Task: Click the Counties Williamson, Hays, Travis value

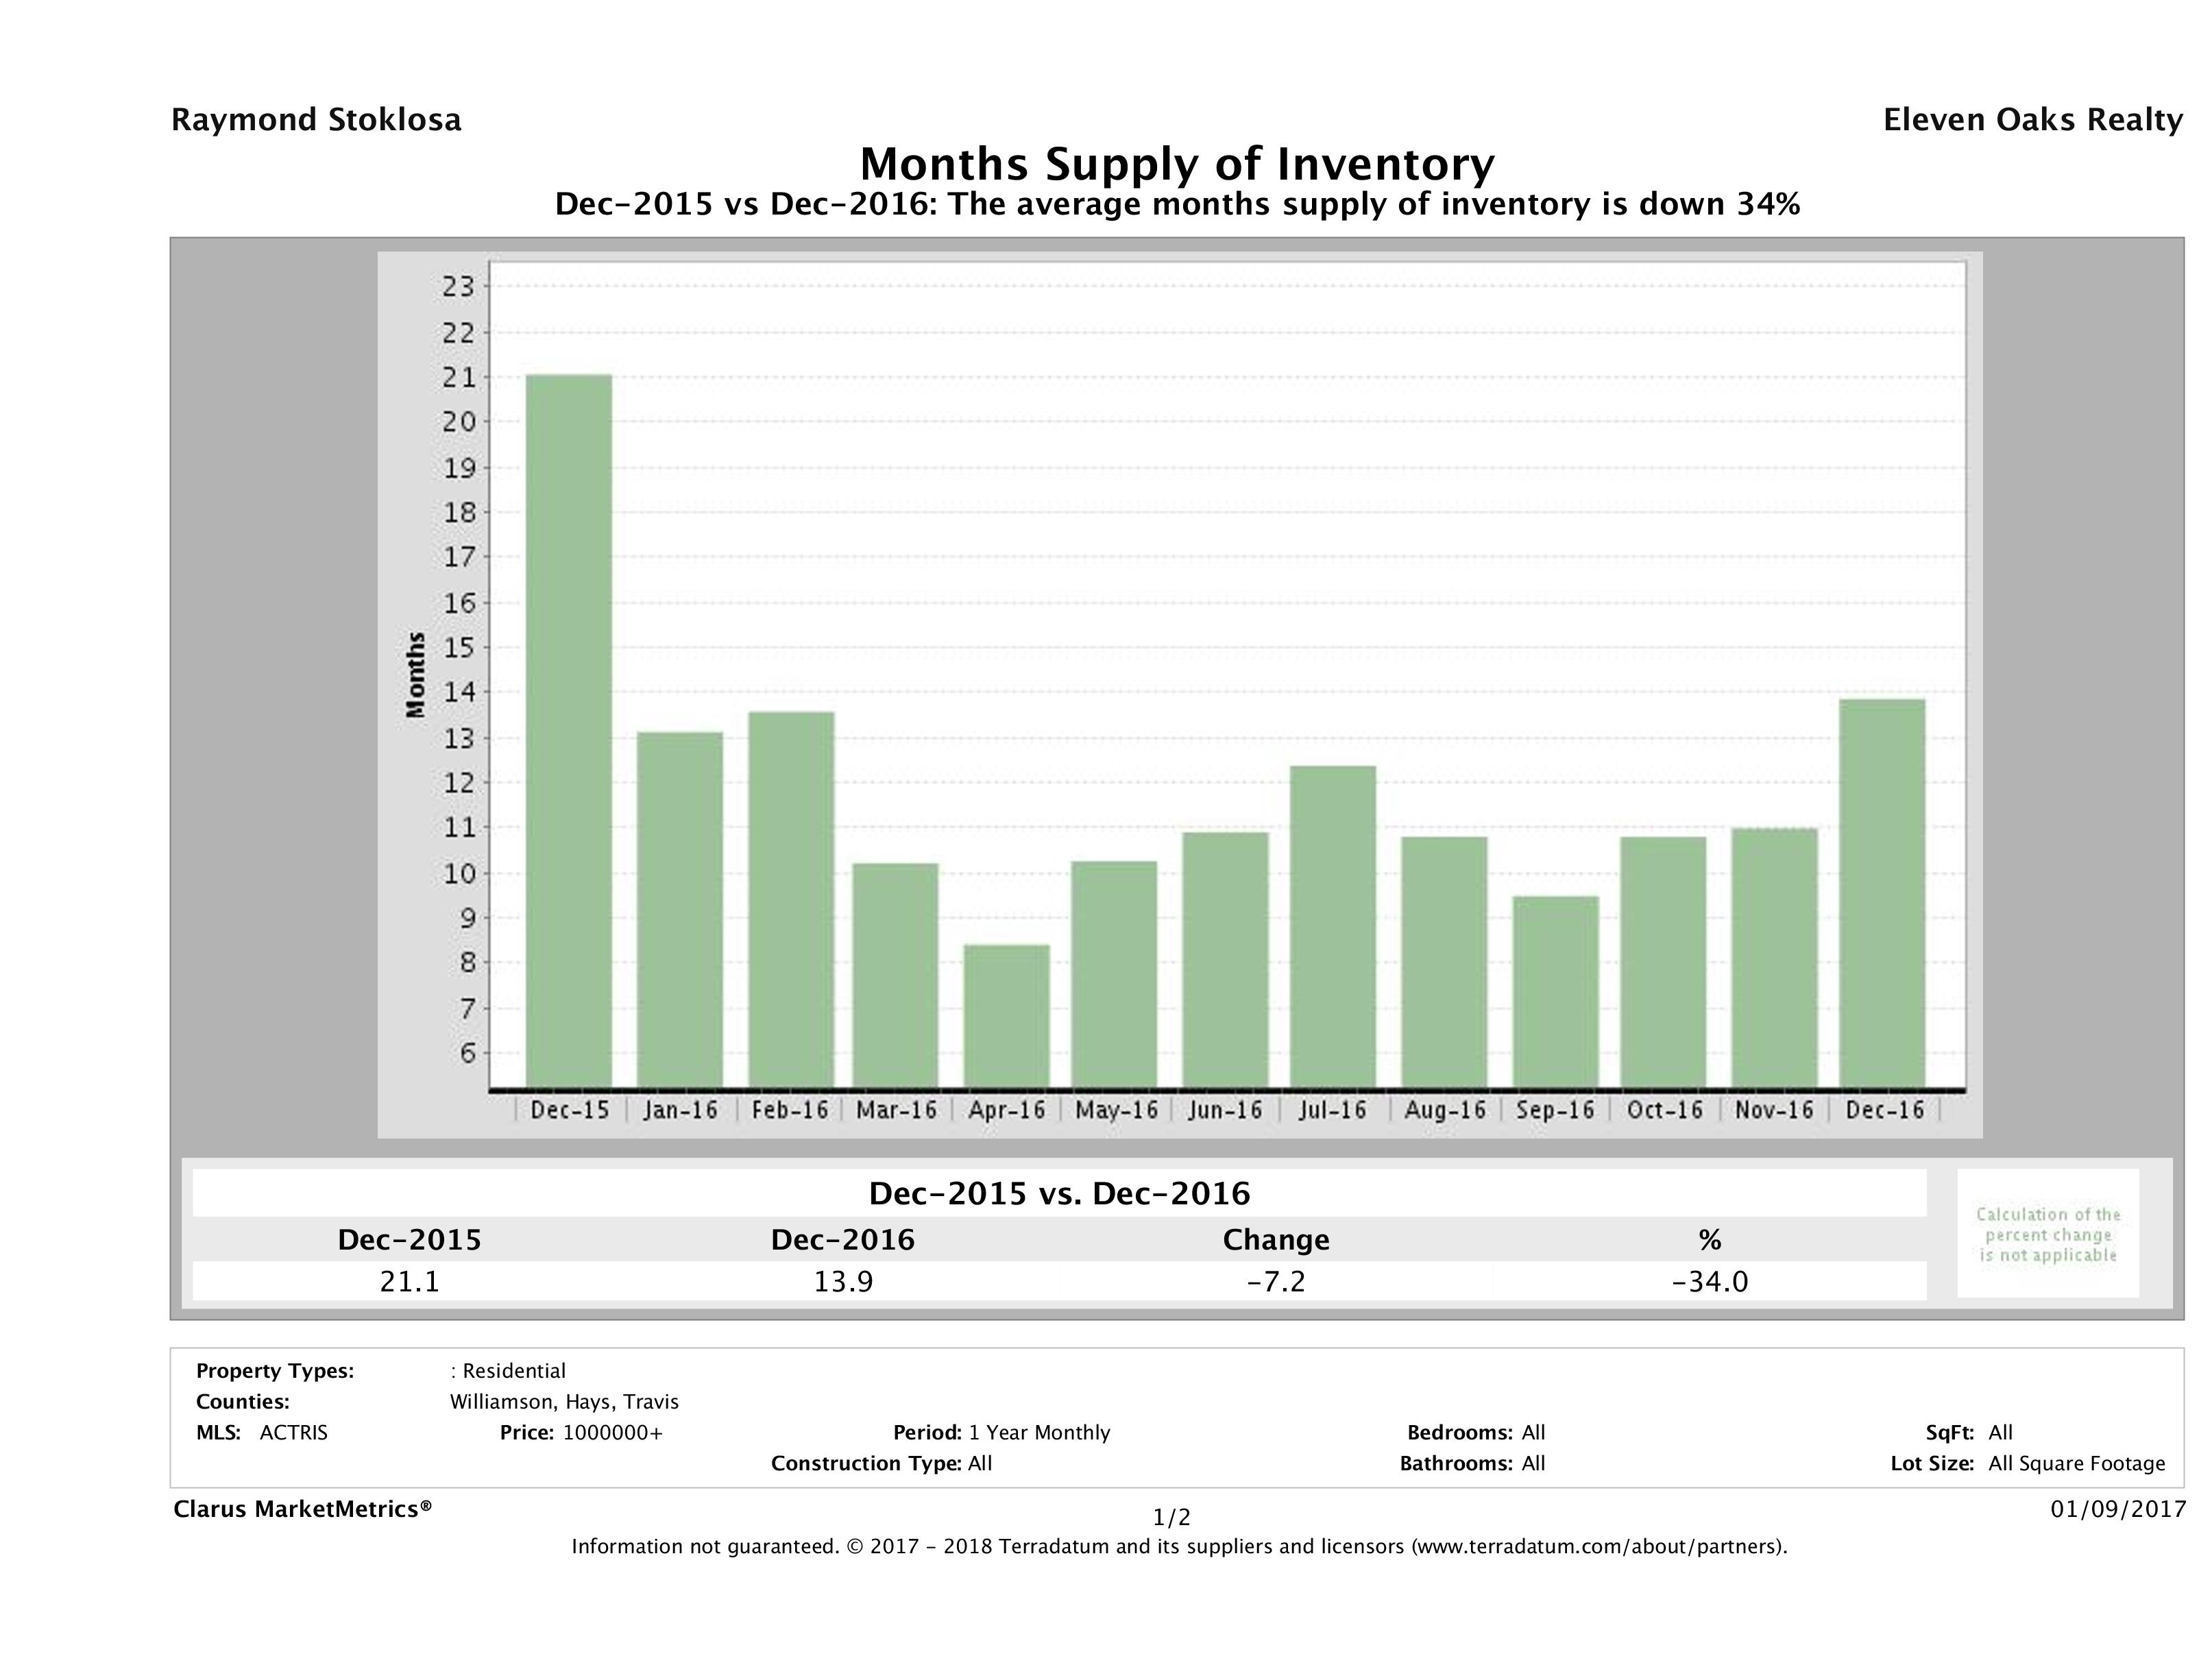Action: click(564, 1402)
